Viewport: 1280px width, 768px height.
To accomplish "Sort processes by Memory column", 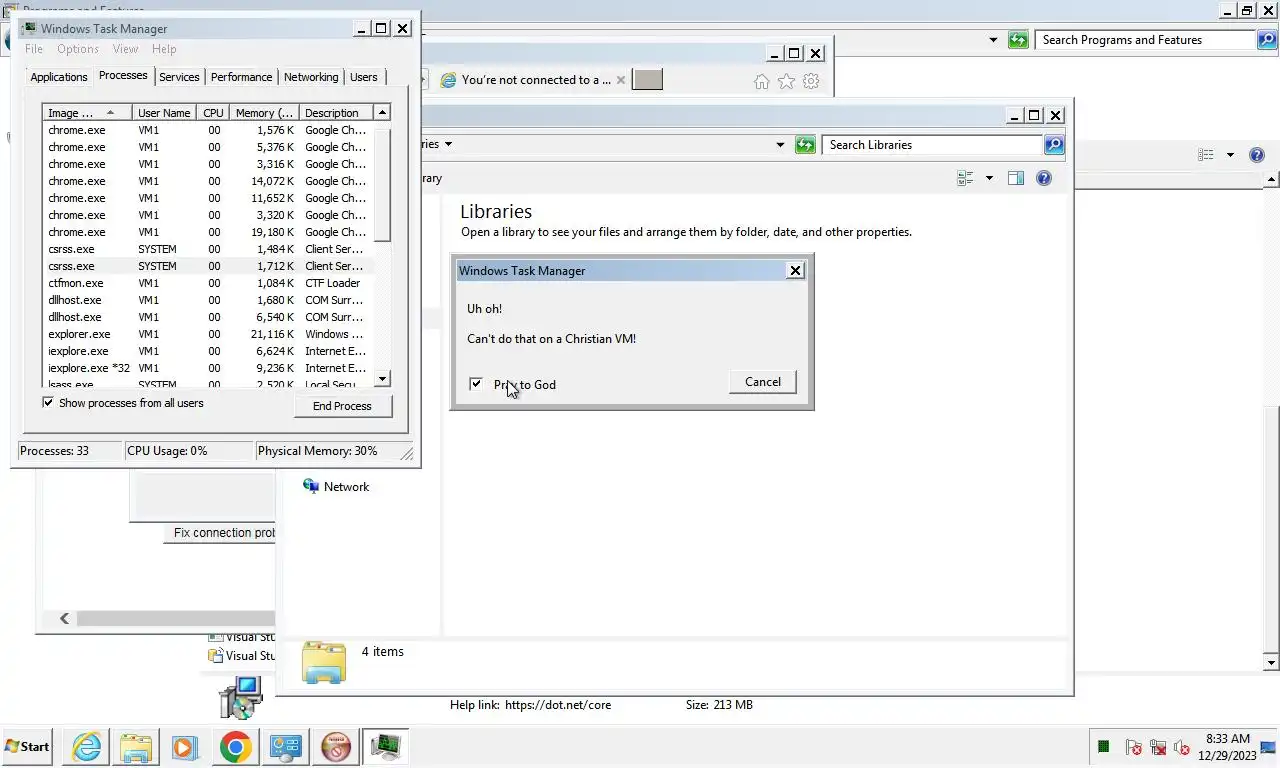I will coord(263,113).
